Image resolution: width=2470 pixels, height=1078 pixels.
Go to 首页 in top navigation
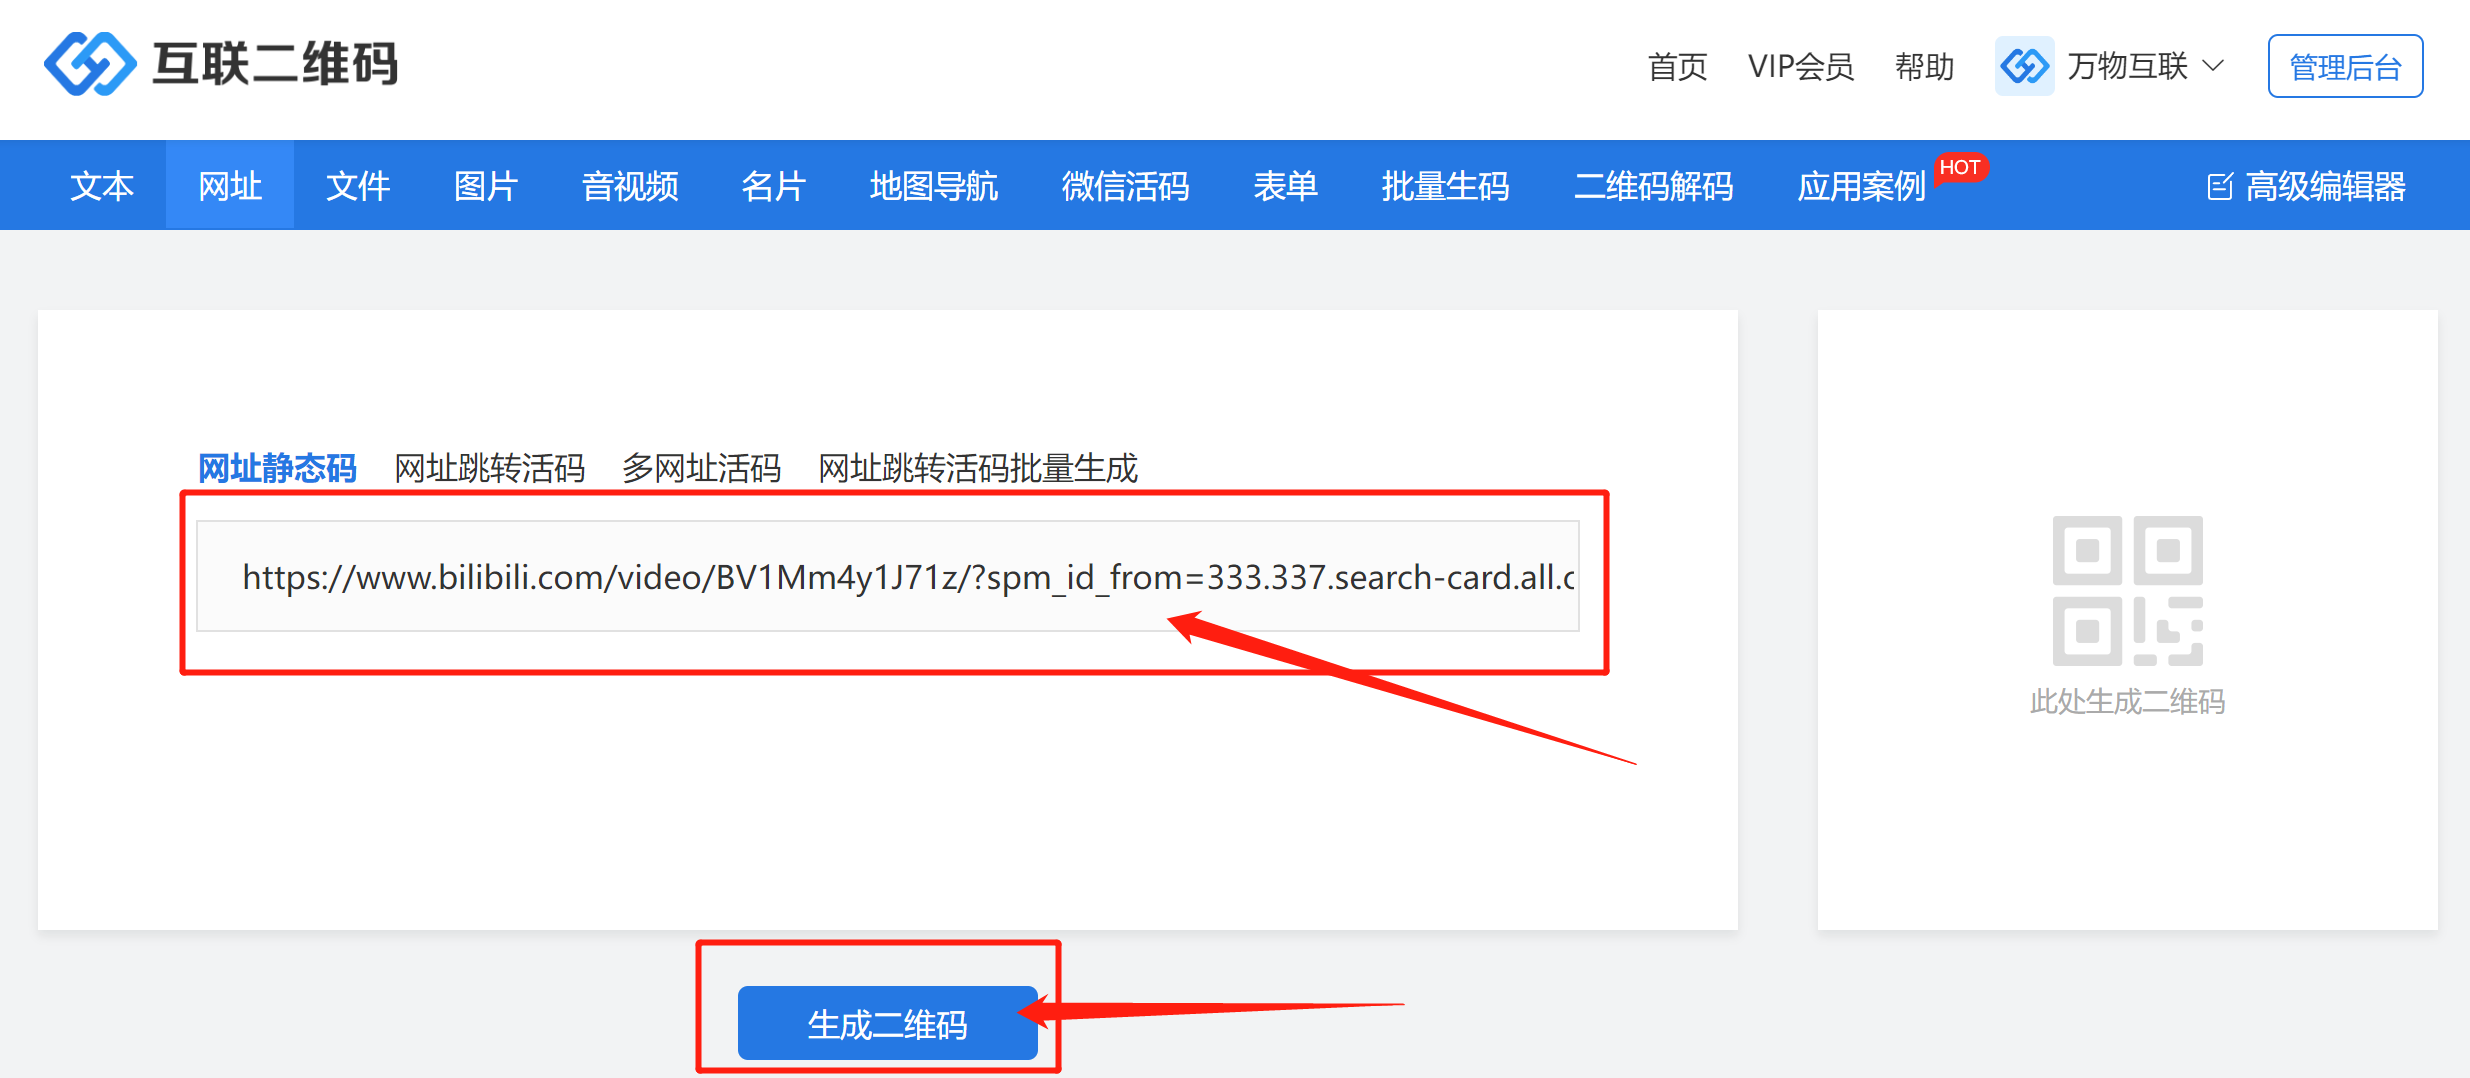[1678, 67]
